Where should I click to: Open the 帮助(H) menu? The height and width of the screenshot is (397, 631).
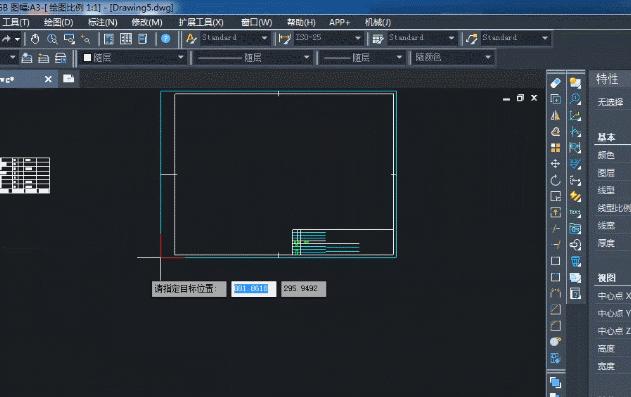[x=301, y=22]
